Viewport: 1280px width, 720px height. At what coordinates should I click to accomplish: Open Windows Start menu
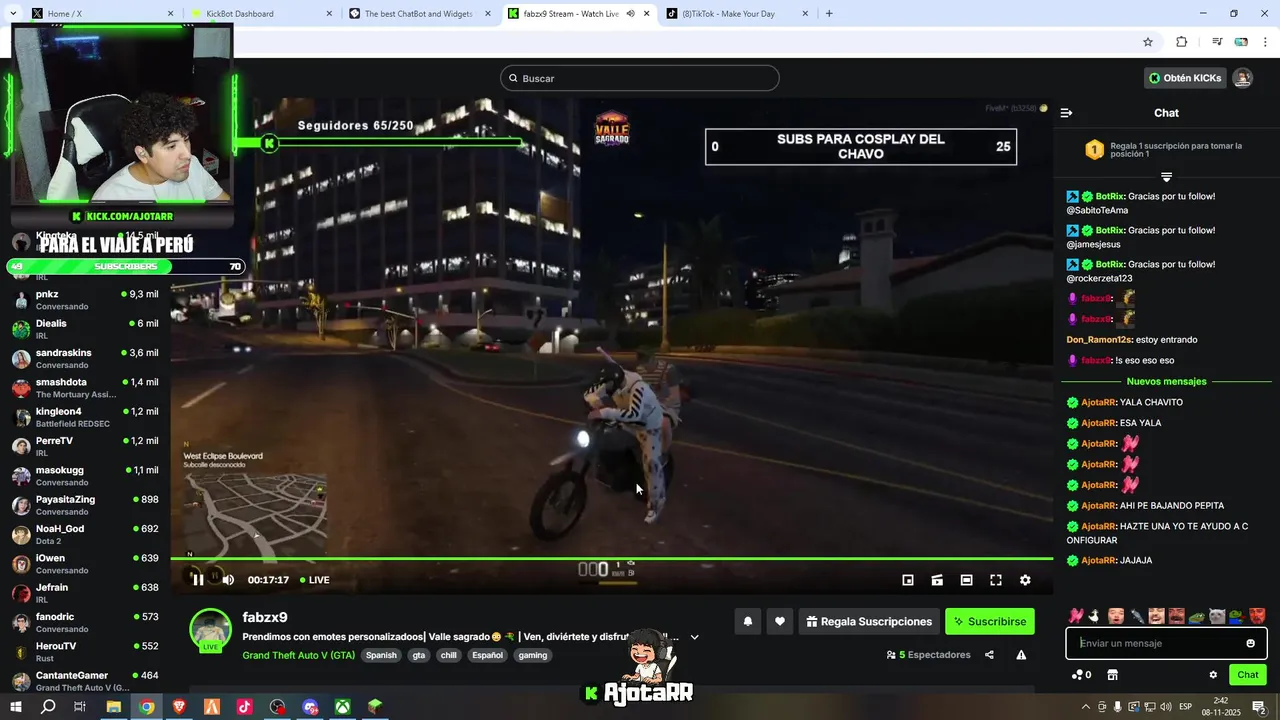(16, 707)
